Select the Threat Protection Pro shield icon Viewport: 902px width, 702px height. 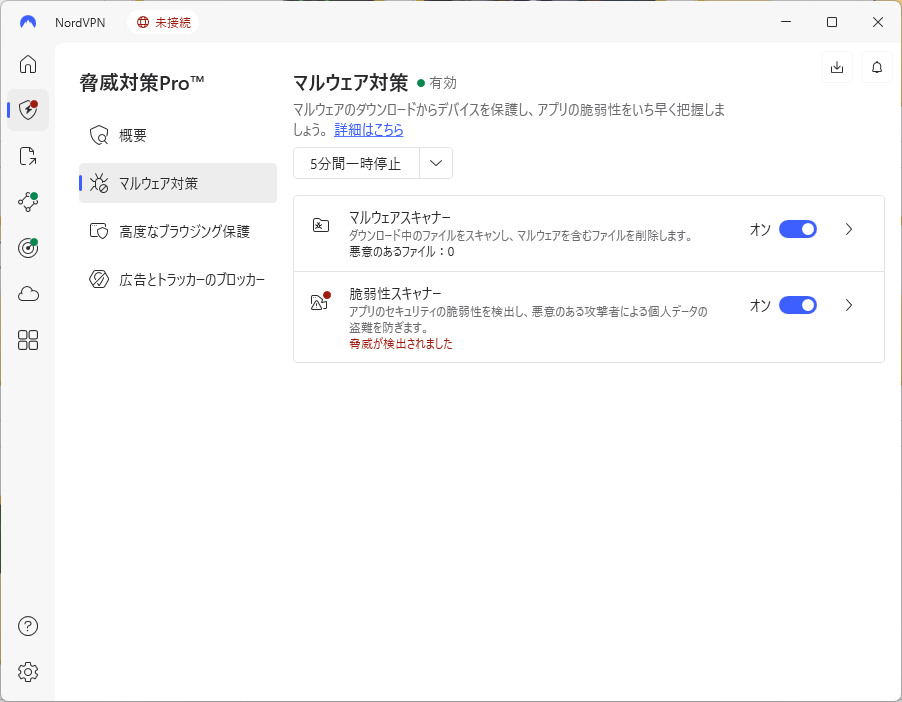[x=27, y=110]
